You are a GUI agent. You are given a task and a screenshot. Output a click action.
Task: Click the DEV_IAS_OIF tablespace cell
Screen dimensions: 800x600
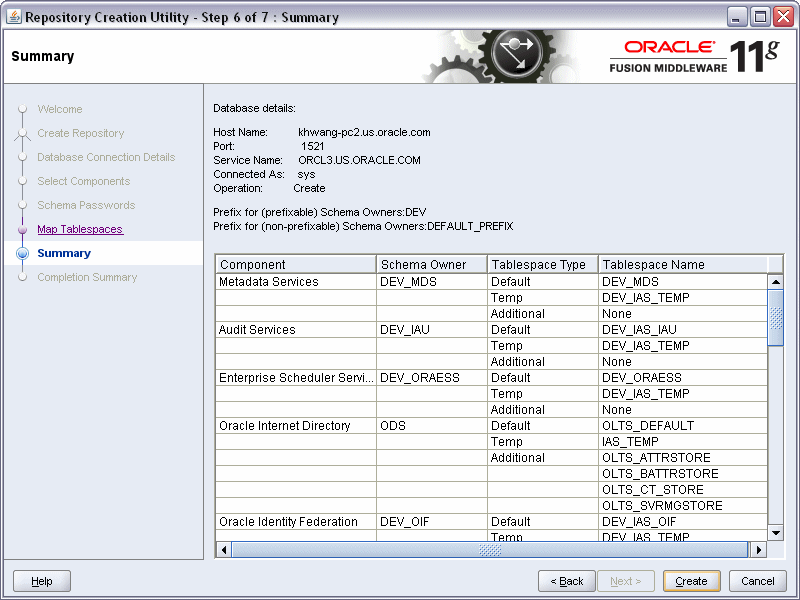(683, 521)
